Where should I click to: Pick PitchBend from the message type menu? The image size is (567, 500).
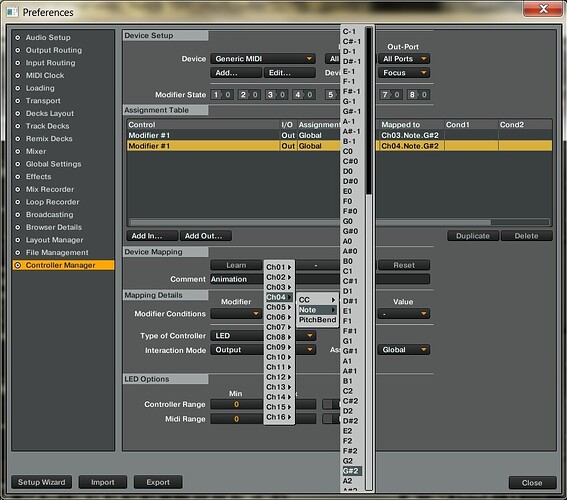tap(317, 320)
